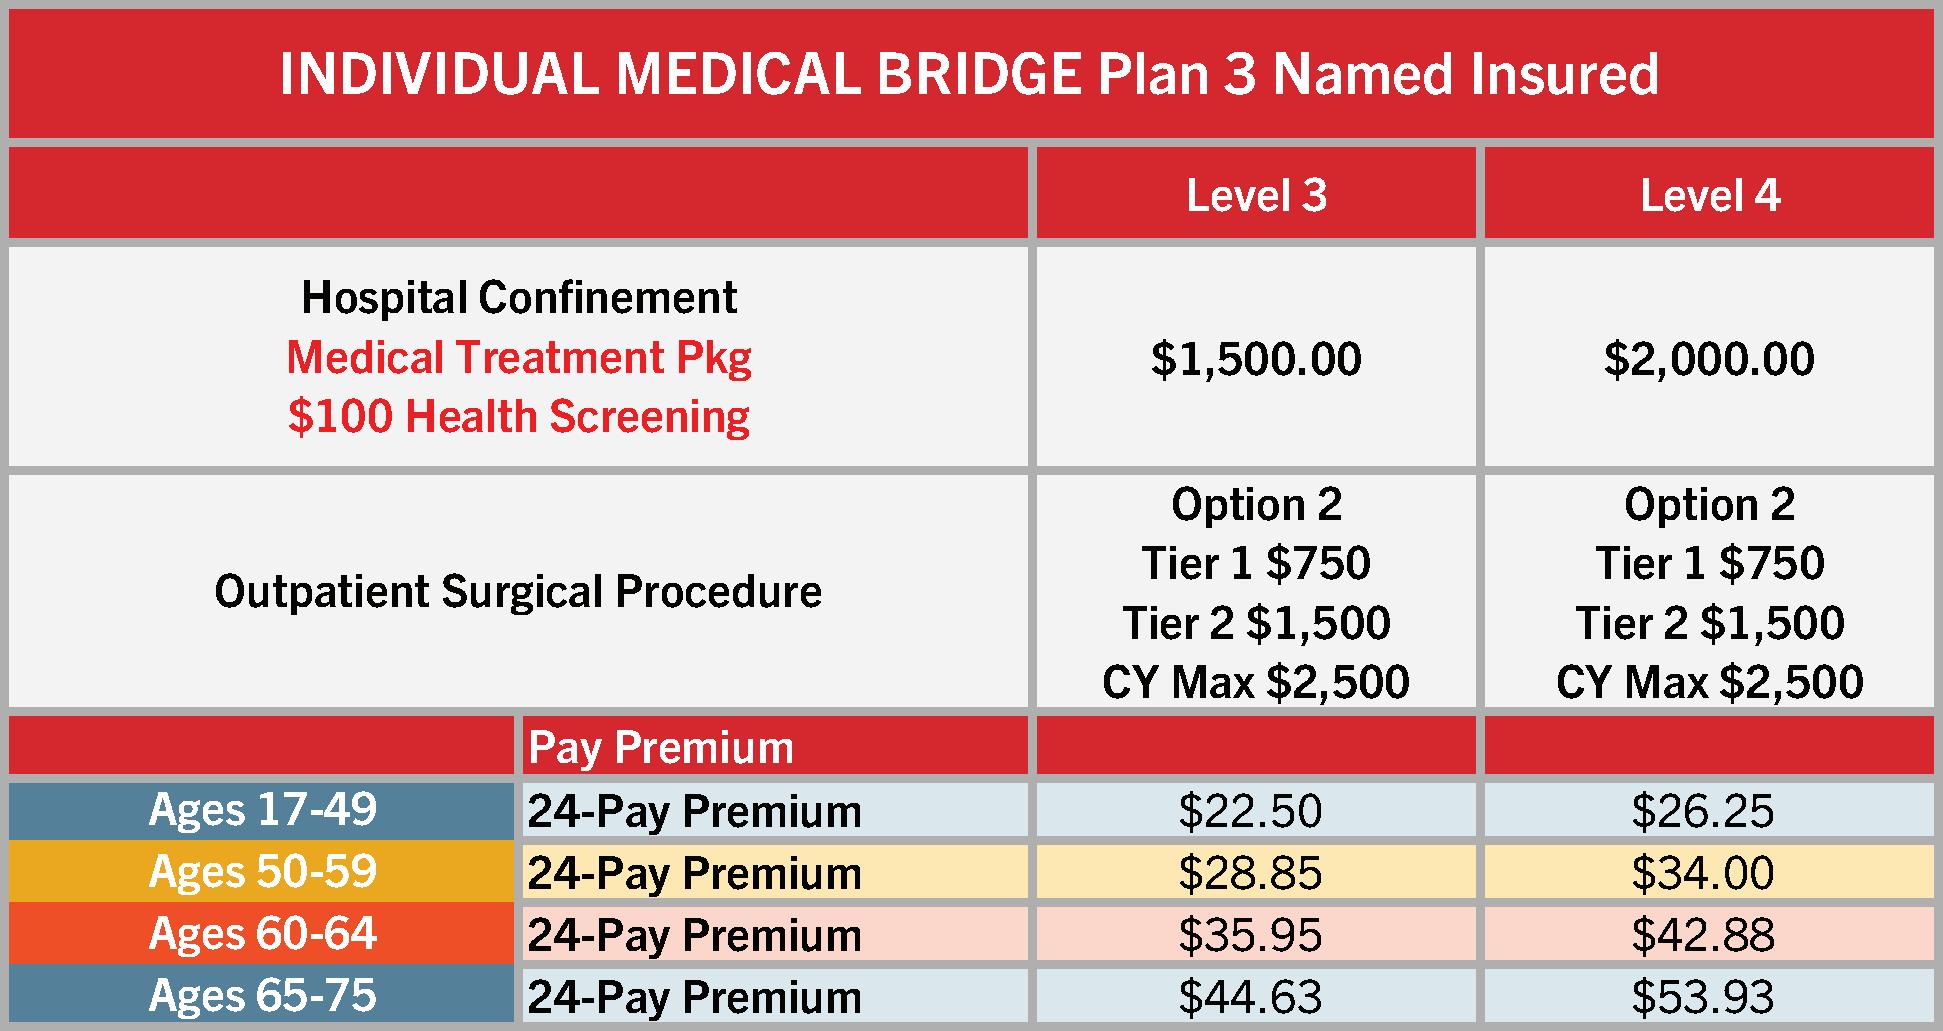
Task: Click the Hospital Confinement label
Action: point(519,297)
